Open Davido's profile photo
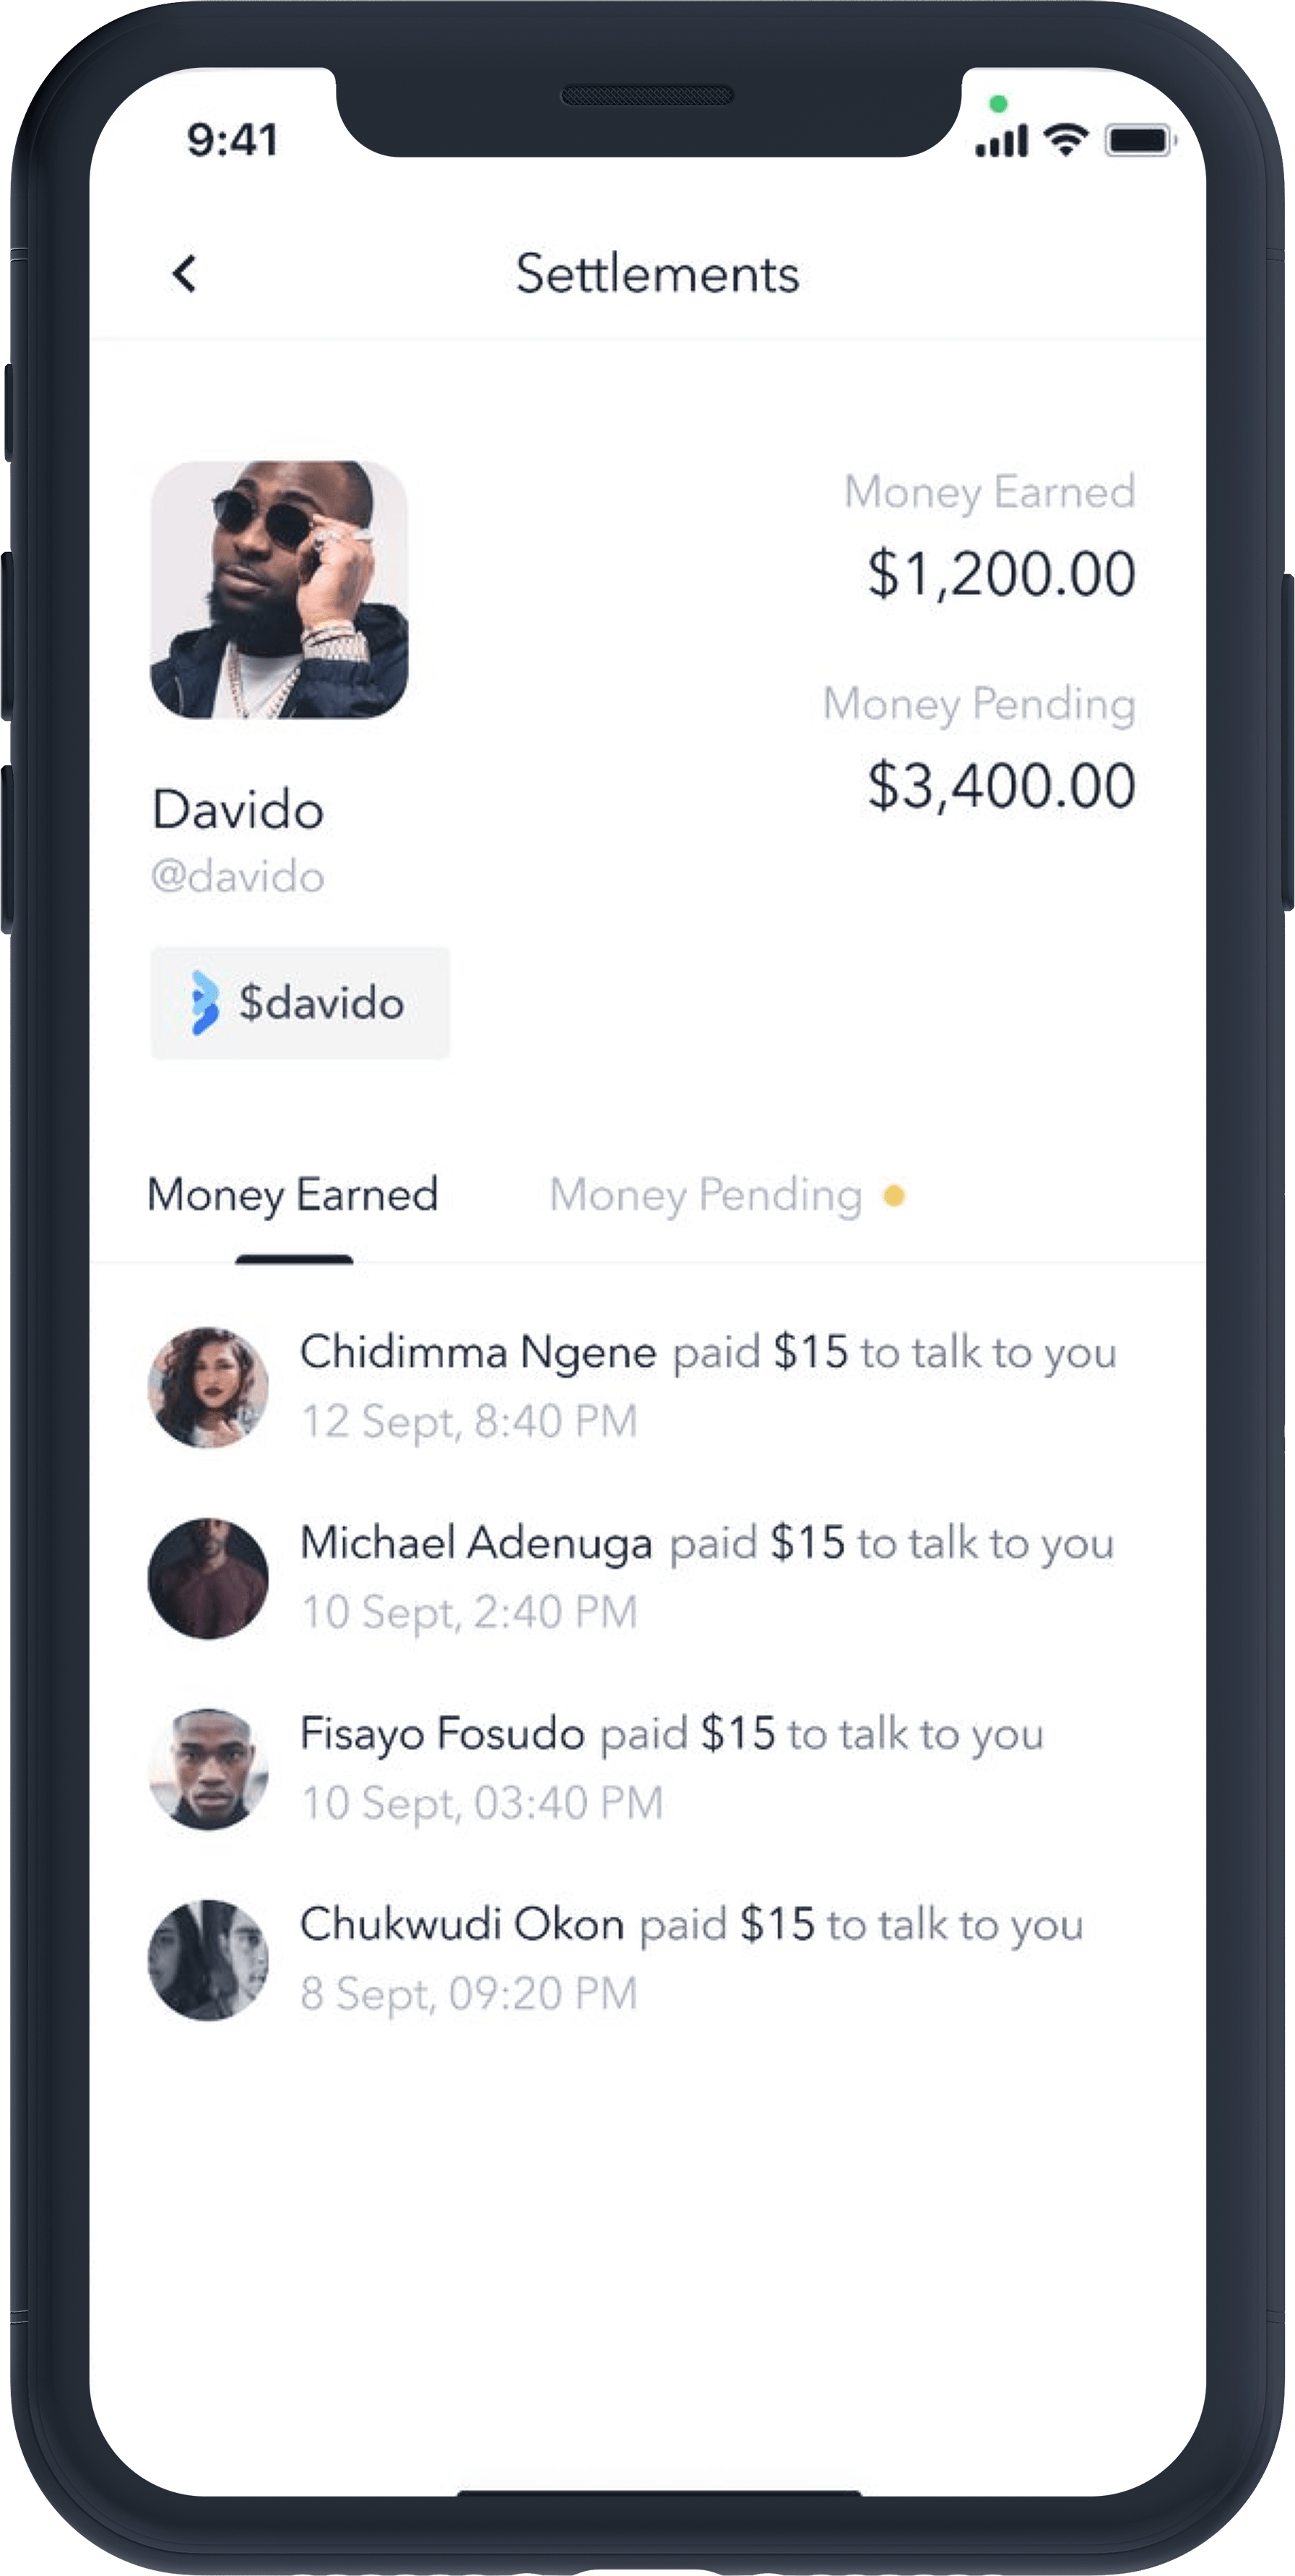Screen dimensions: 1295x2576 pos(279,589)
